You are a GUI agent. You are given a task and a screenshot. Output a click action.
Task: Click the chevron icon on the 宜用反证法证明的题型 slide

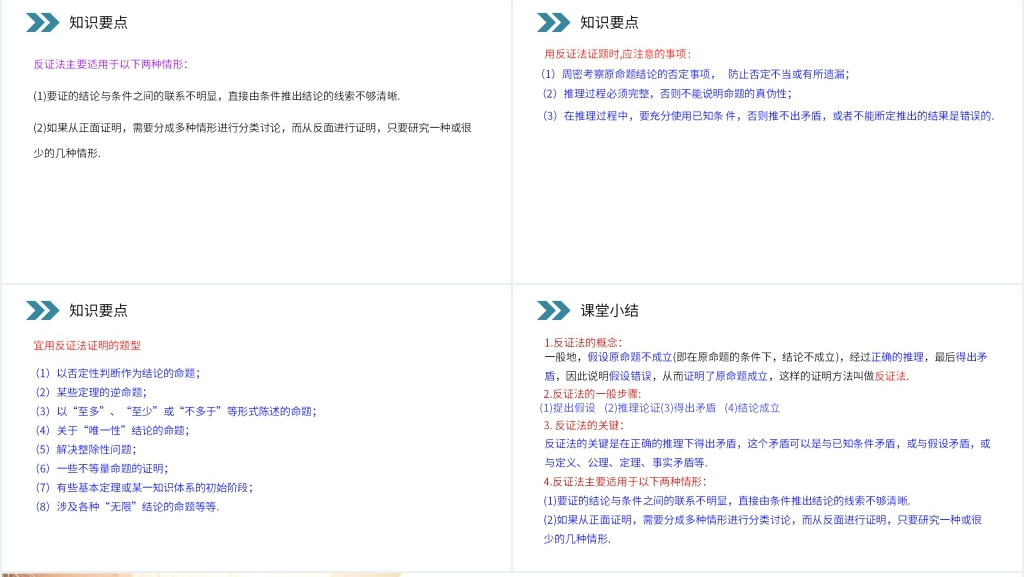coord(42,310)
